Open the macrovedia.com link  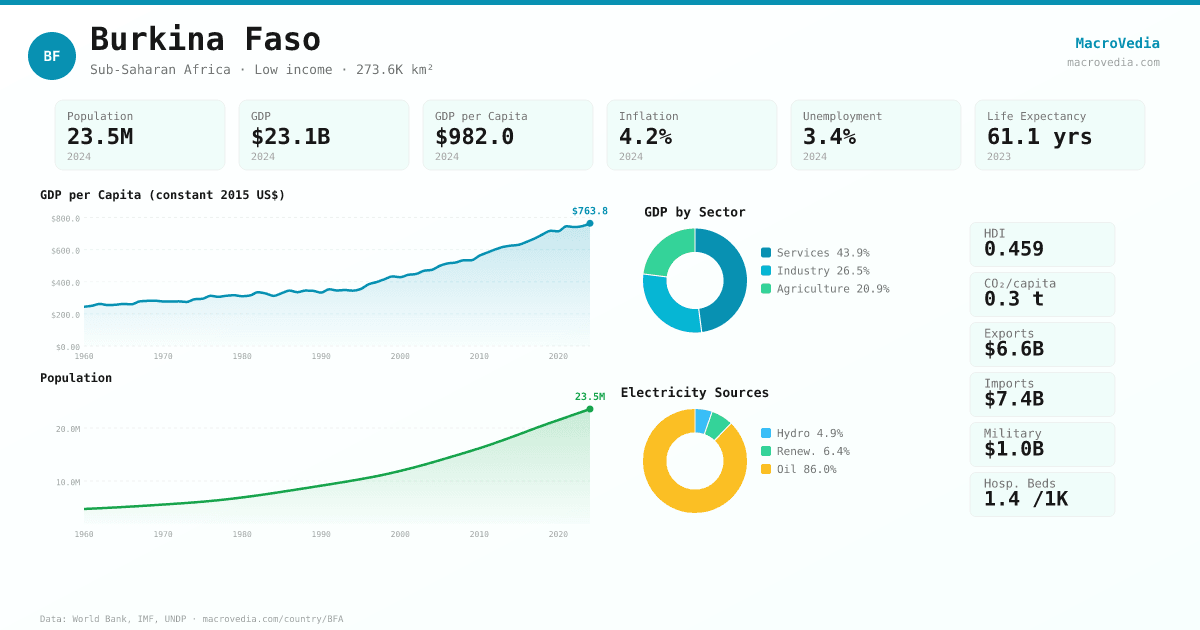tap(1113, 62)
